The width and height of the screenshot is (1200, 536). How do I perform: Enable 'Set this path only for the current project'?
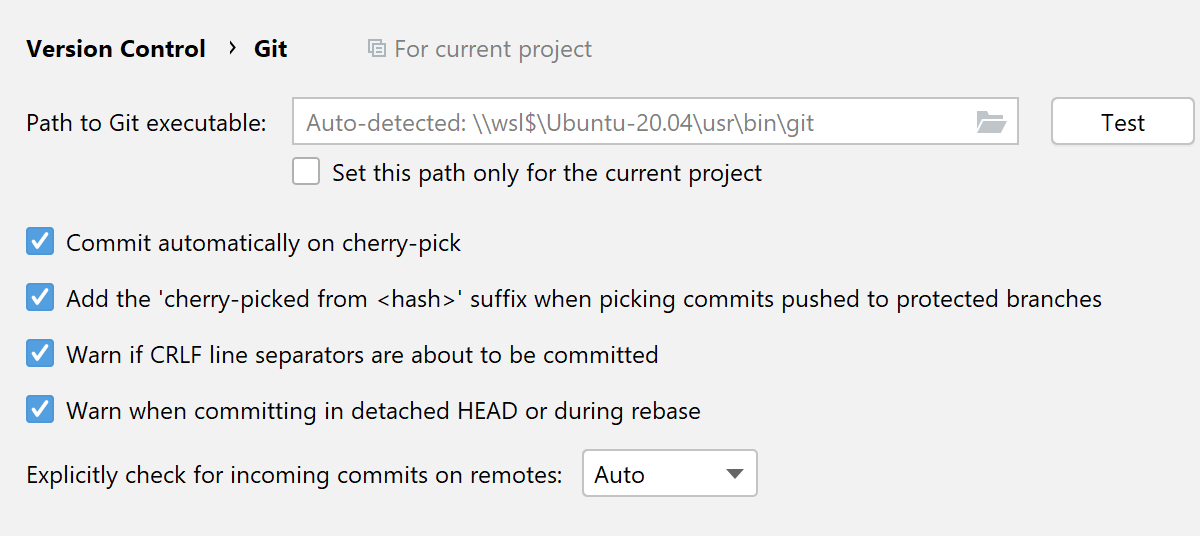click(x=306, y=172)
